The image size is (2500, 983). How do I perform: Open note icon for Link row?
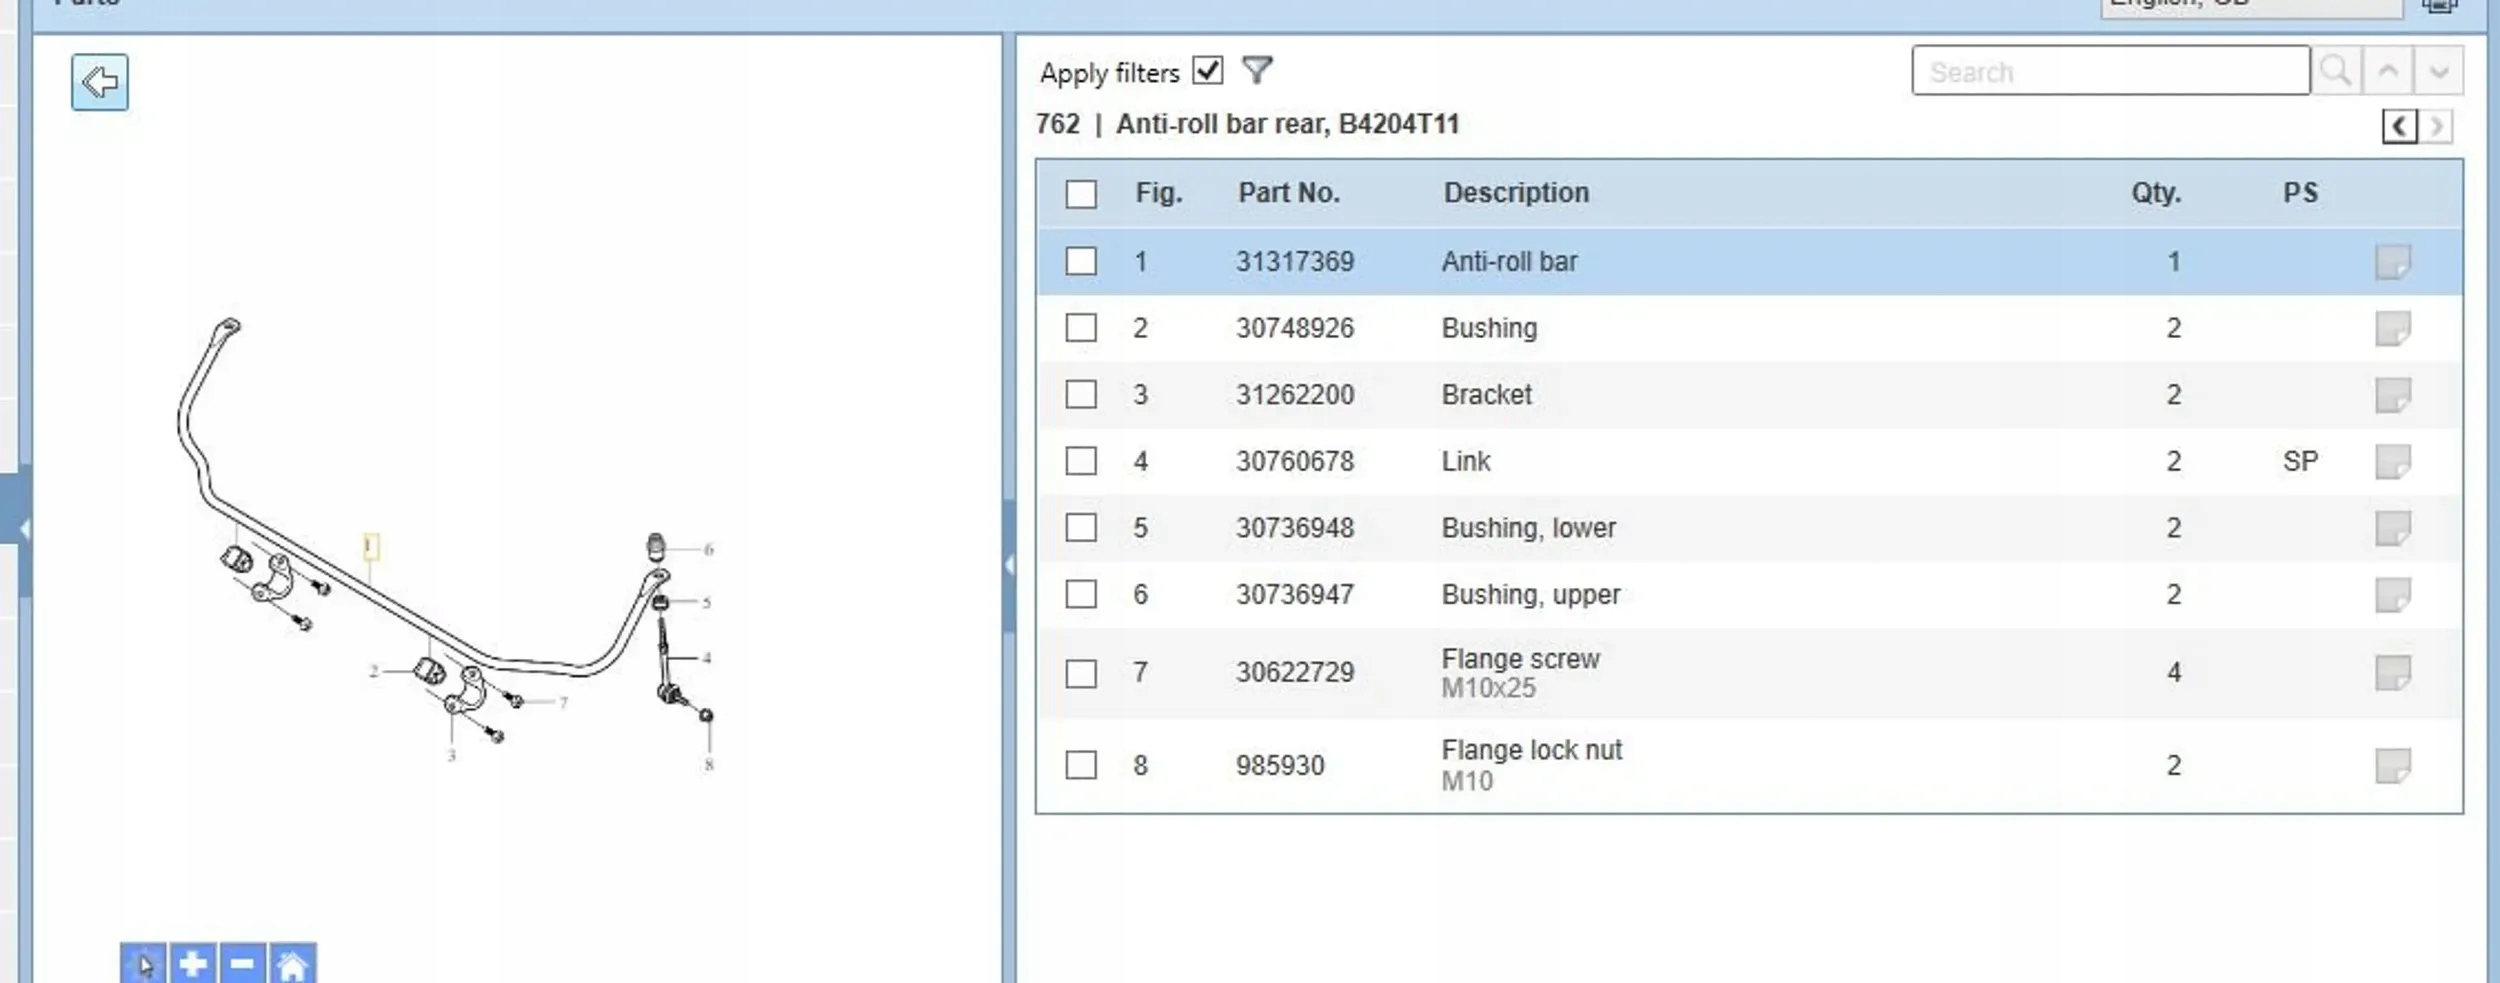tap(2393, 462)
